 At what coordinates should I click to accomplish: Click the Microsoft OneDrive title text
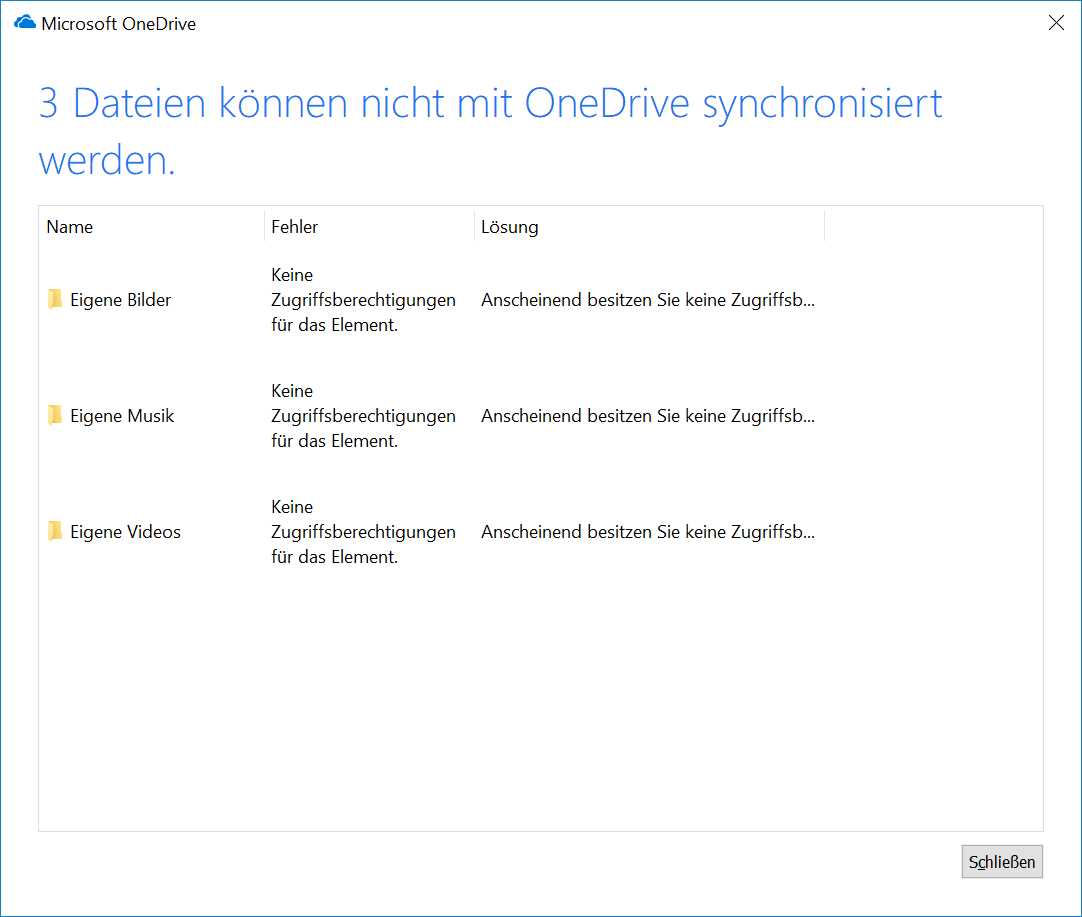click(119, 23)
